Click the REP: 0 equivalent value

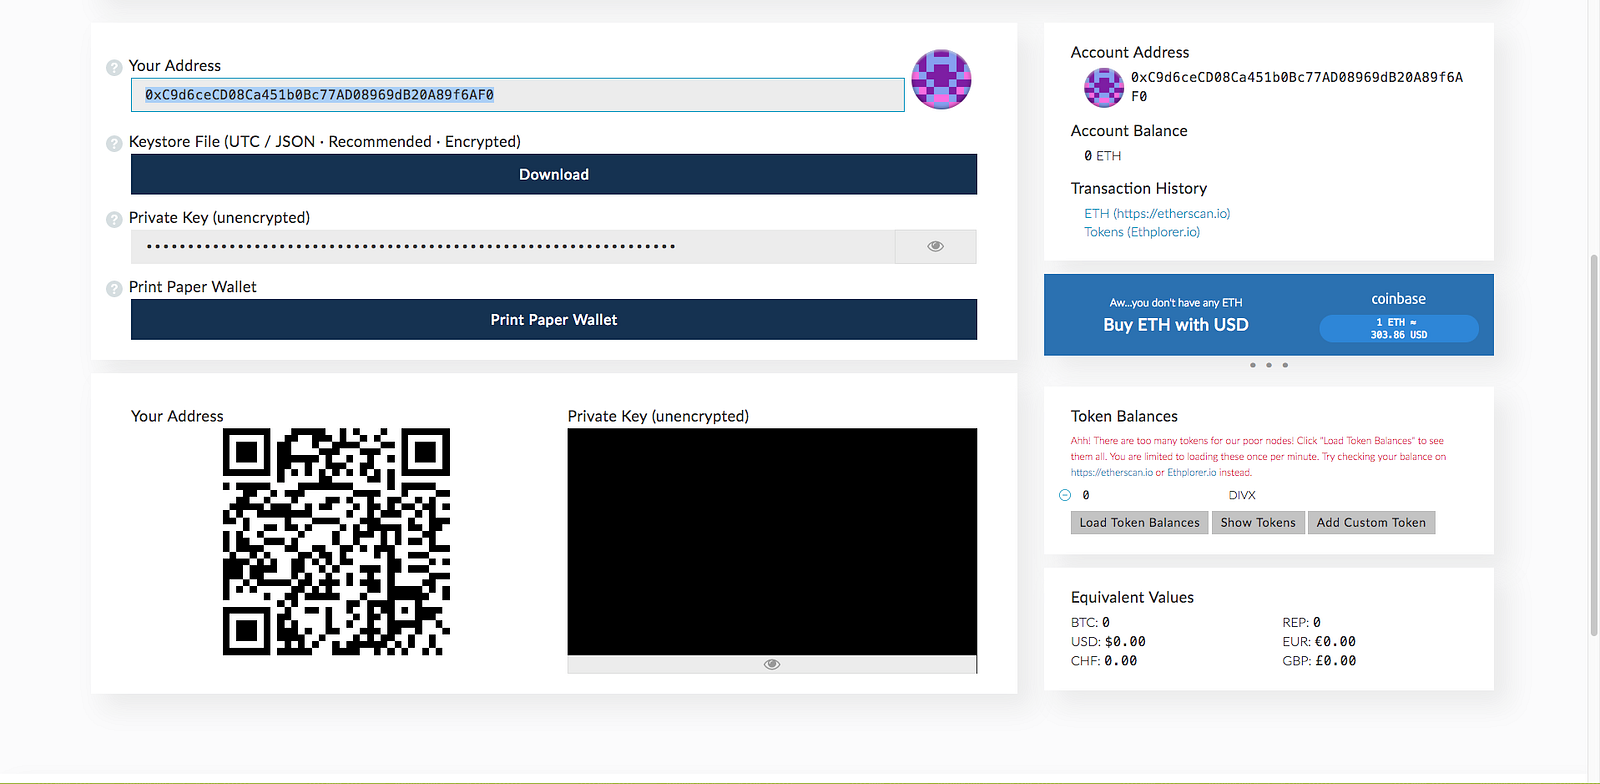(1302, 622)
